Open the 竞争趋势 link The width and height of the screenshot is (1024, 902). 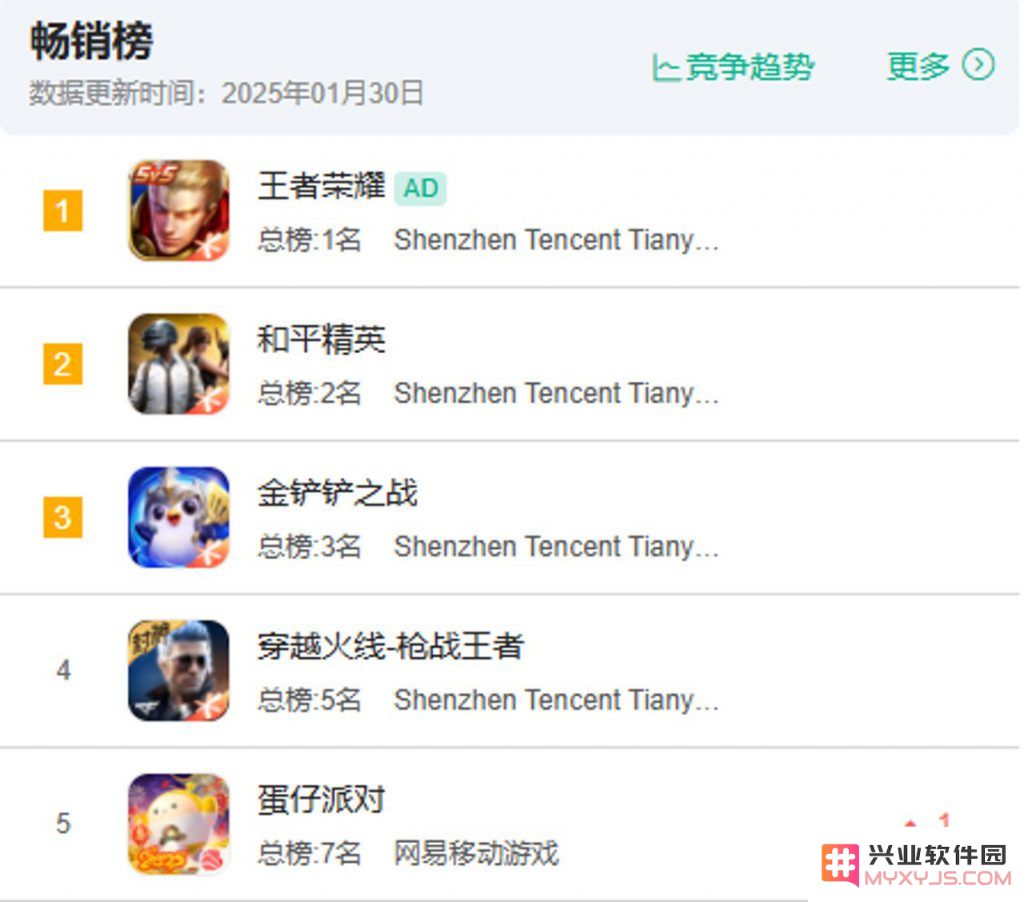pos(733,67)
